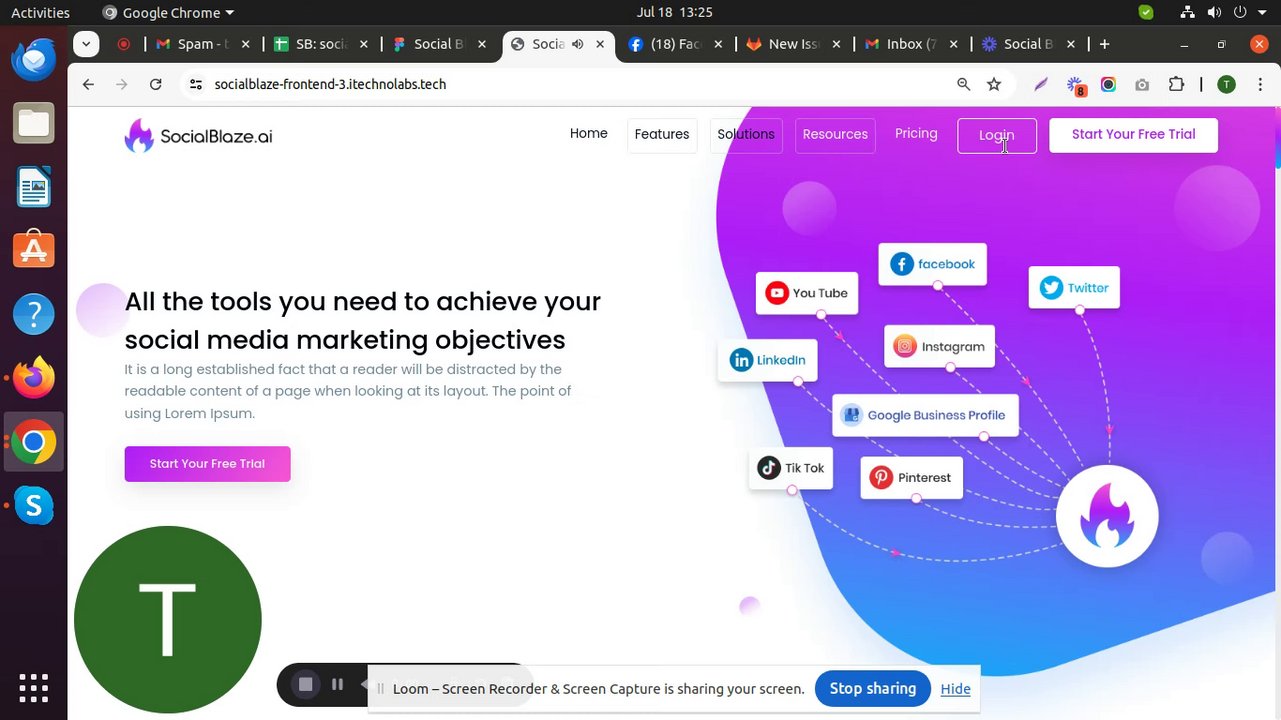Select the facebook card icon
Viewport: 1281px width, 720px height.
902,264
